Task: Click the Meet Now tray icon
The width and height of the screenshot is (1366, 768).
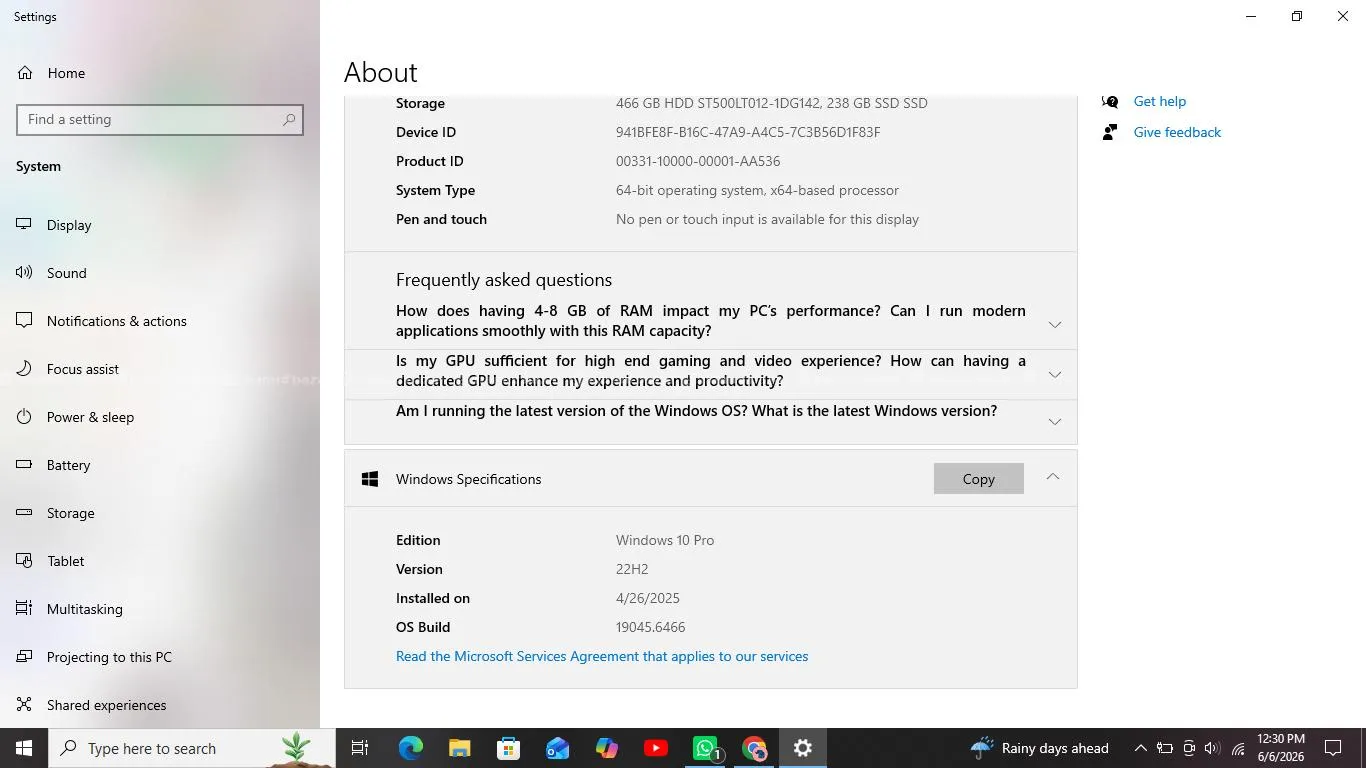Action: coord(1189,748)
